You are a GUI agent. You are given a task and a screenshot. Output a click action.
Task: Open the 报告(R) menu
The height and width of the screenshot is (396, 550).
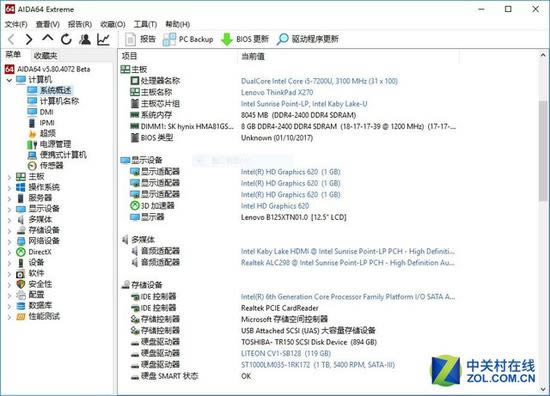80,24
